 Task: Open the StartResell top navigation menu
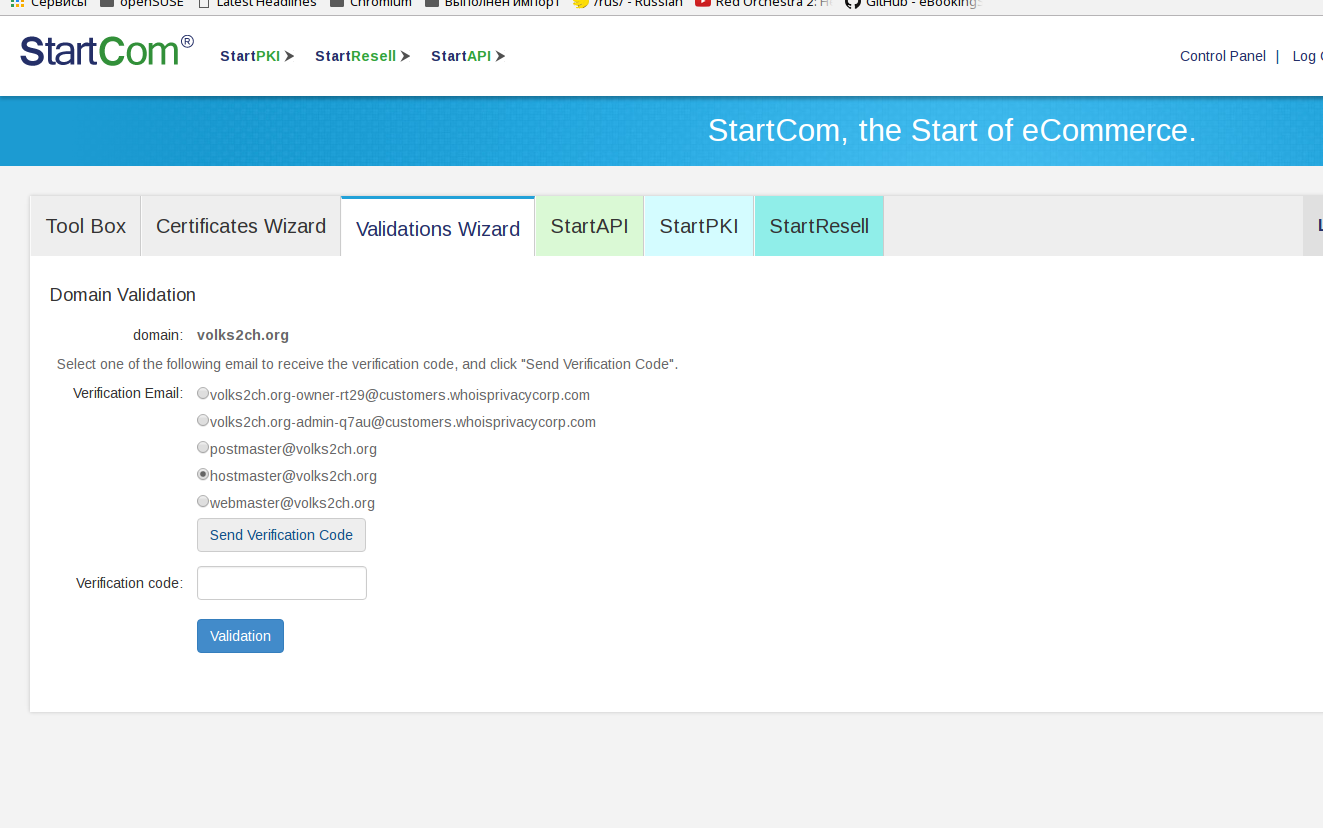coord(362,56)
